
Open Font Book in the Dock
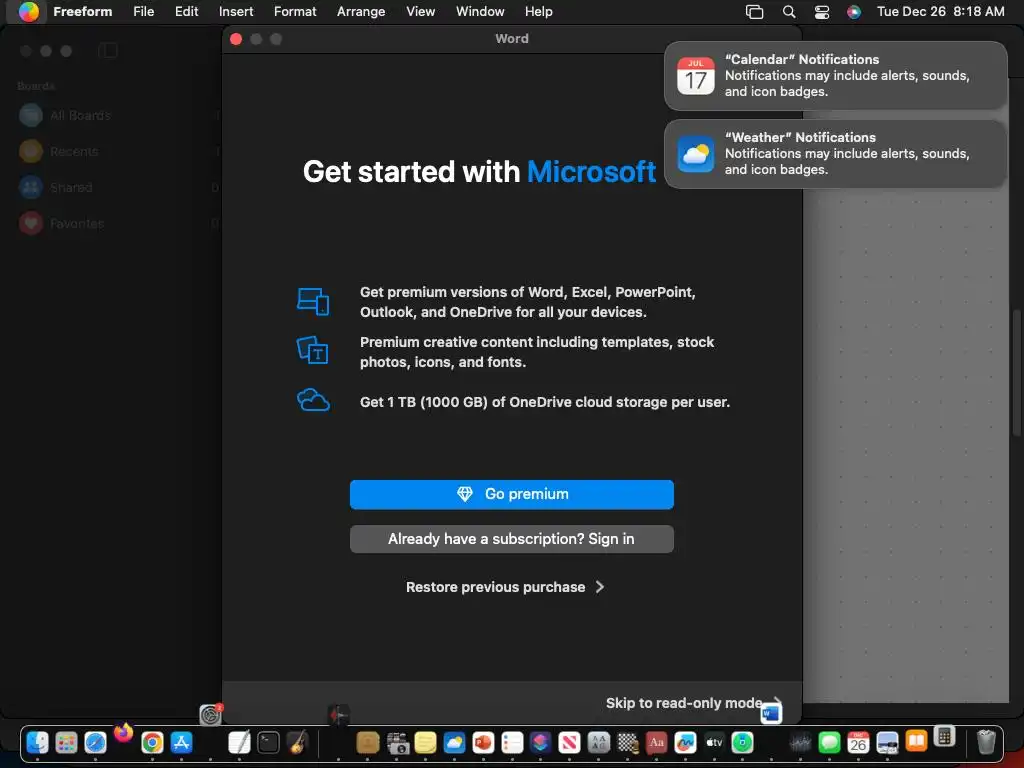click(x=598, y=743)
